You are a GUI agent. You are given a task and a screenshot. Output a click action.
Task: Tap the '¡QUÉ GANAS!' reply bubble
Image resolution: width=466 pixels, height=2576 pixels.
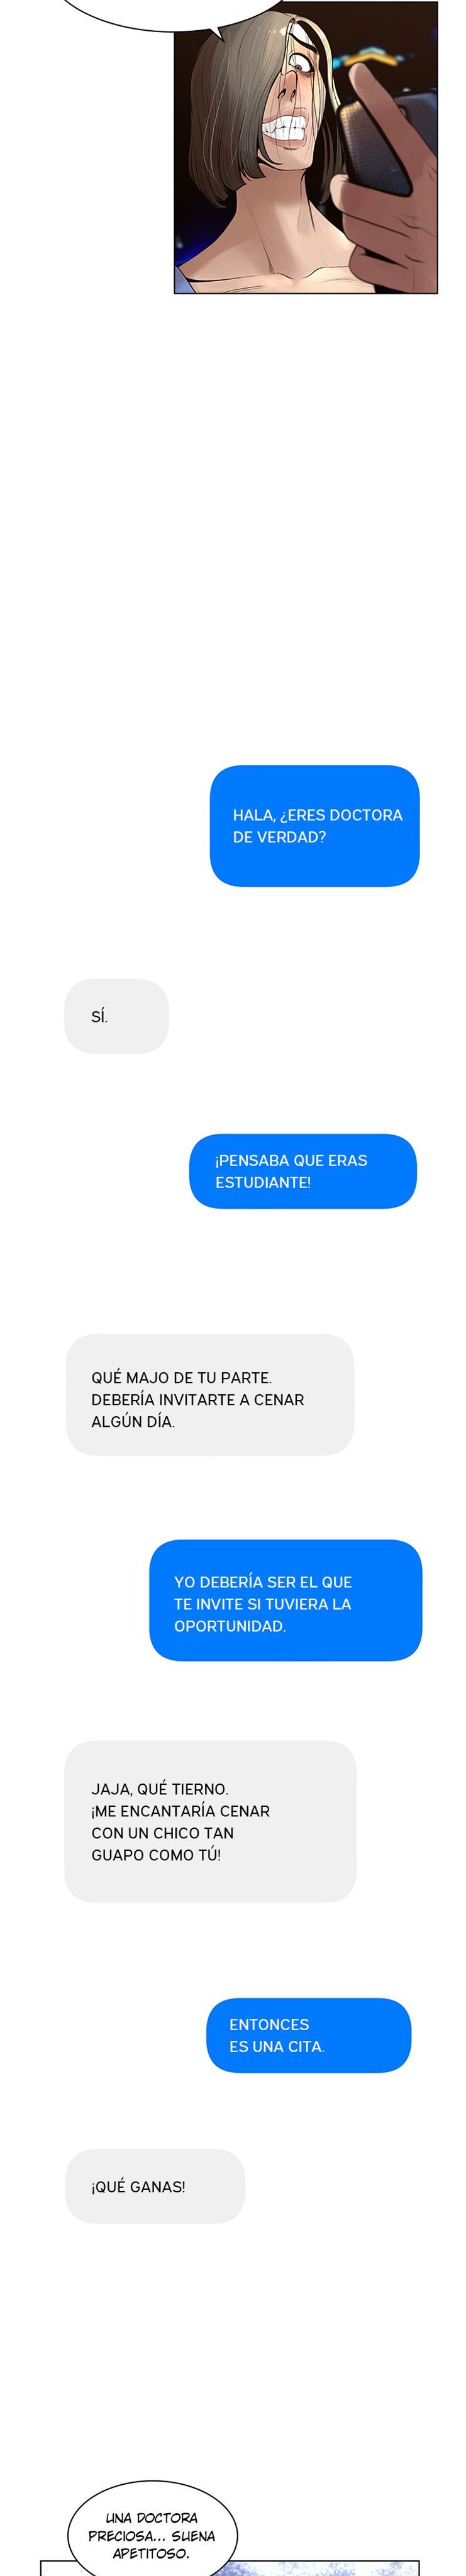[155, 2186]
